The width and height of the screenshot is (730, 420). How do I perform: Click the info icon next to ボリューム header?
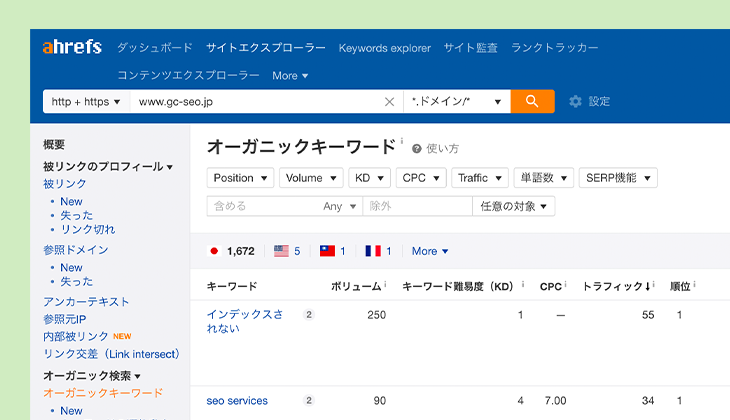click(385, 284)
